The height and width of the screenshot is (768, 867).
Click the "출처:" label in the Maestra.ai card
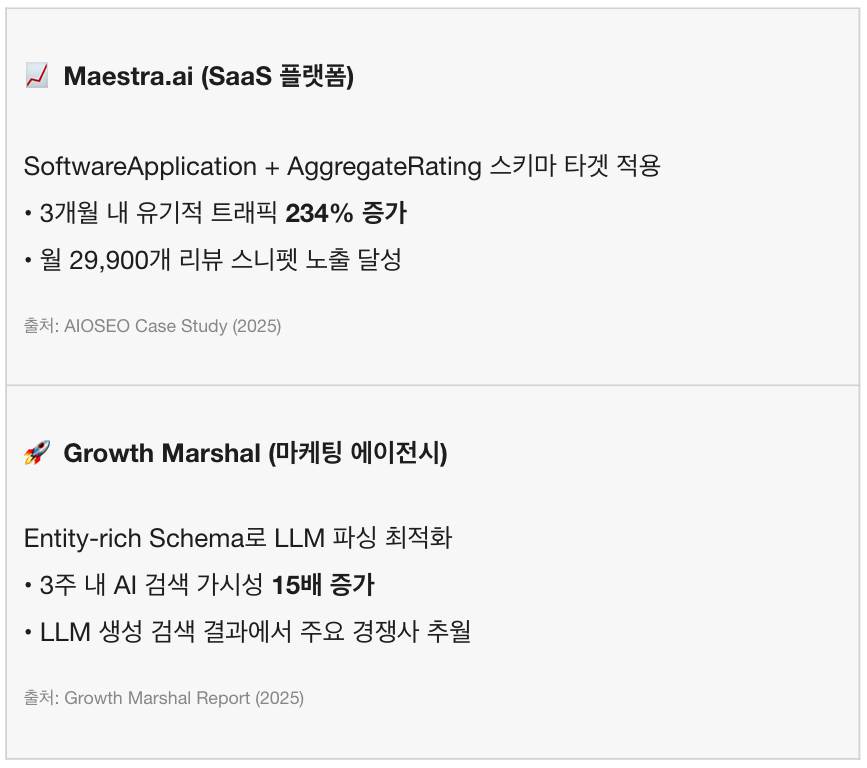(x=41, y=326)
